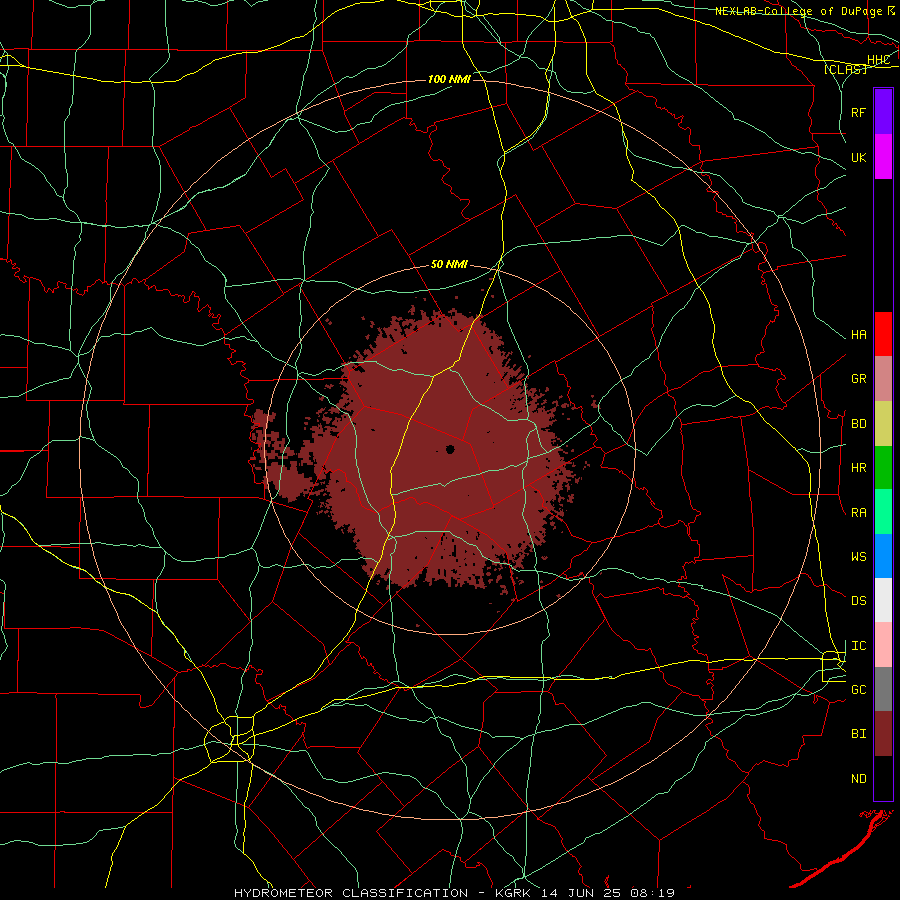
Task: Select the gray GC legend swatch
Action: (883, 689)
